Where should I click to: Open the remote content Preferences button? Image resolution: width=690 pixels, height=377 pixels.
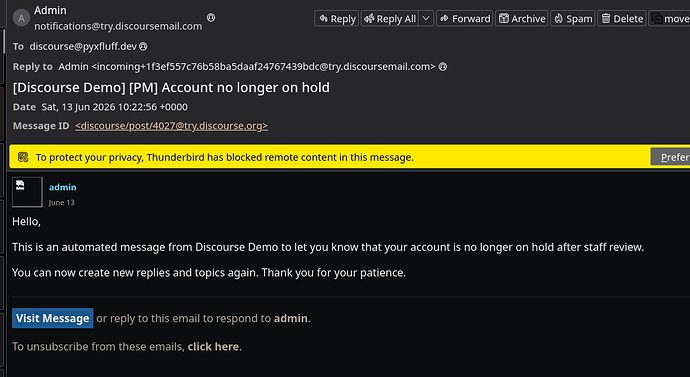tap(670, 157)
